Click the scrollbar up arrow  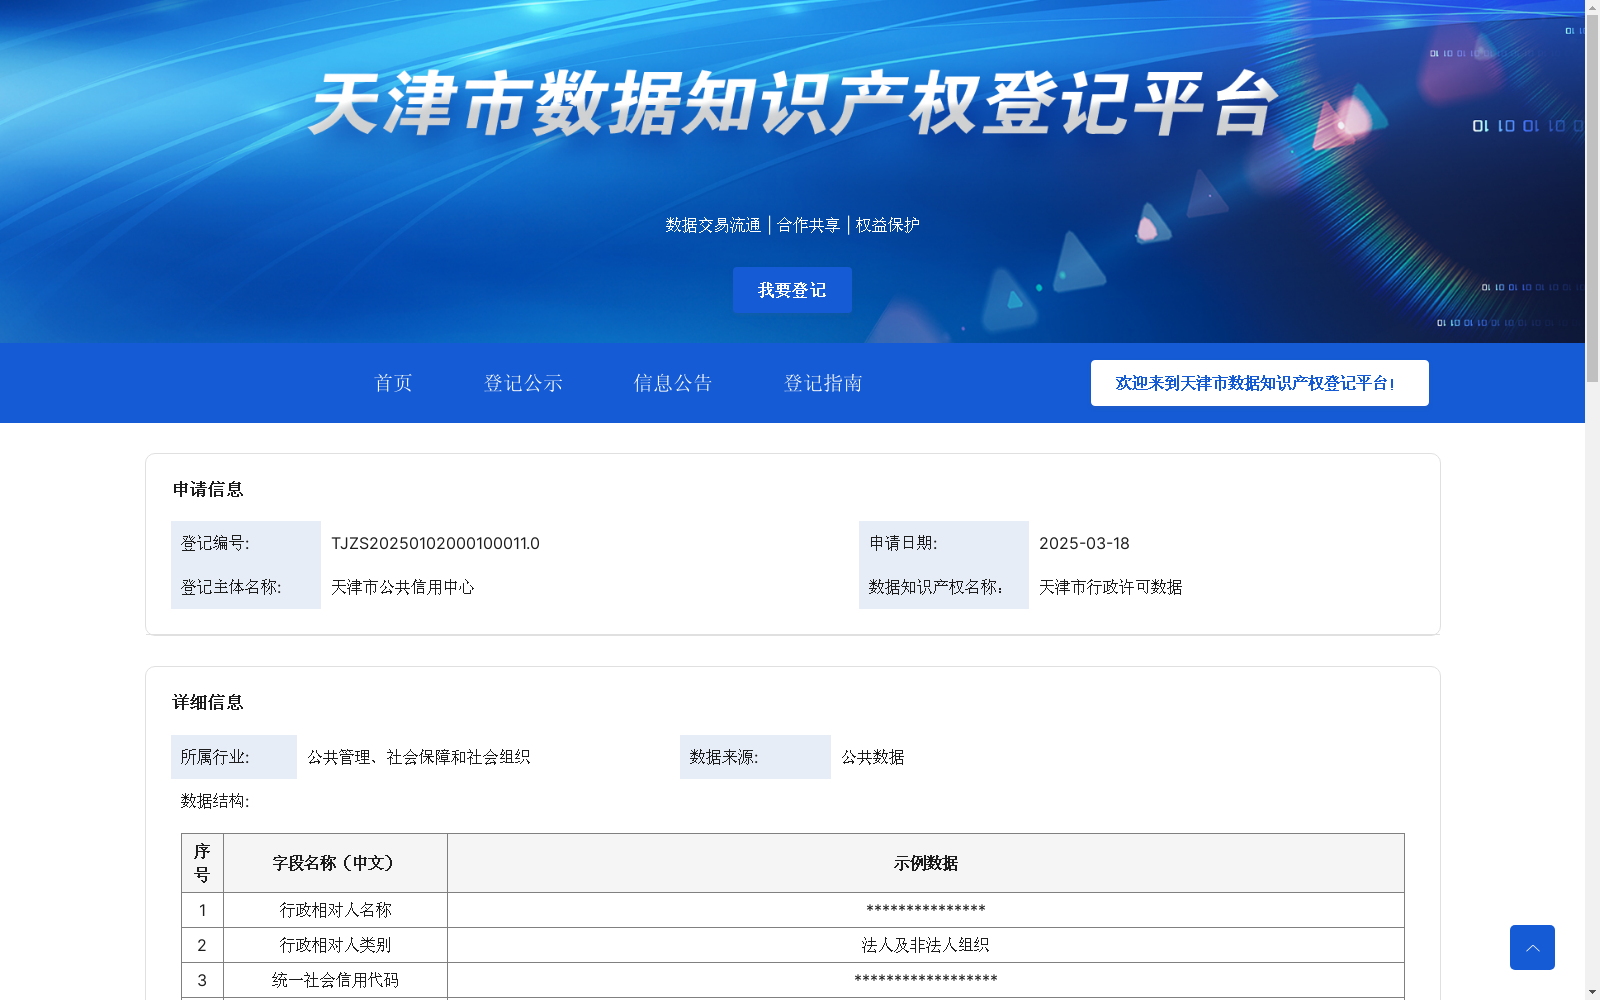click(1592, 6)
